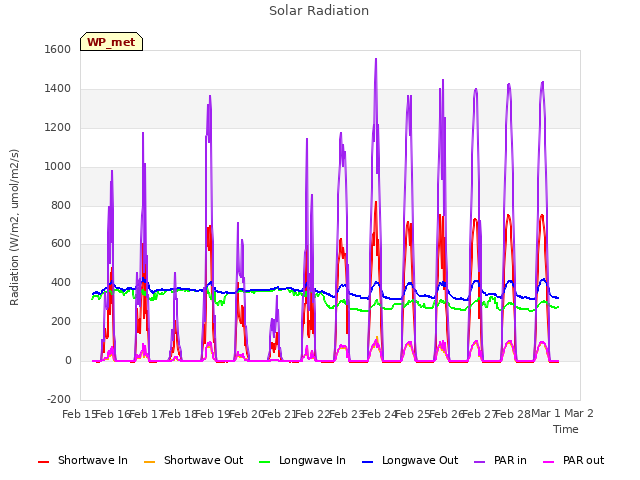Toggle the Shortwave In legend entry
The width and height of the screenshot is (640, 480).
(83, 460)
